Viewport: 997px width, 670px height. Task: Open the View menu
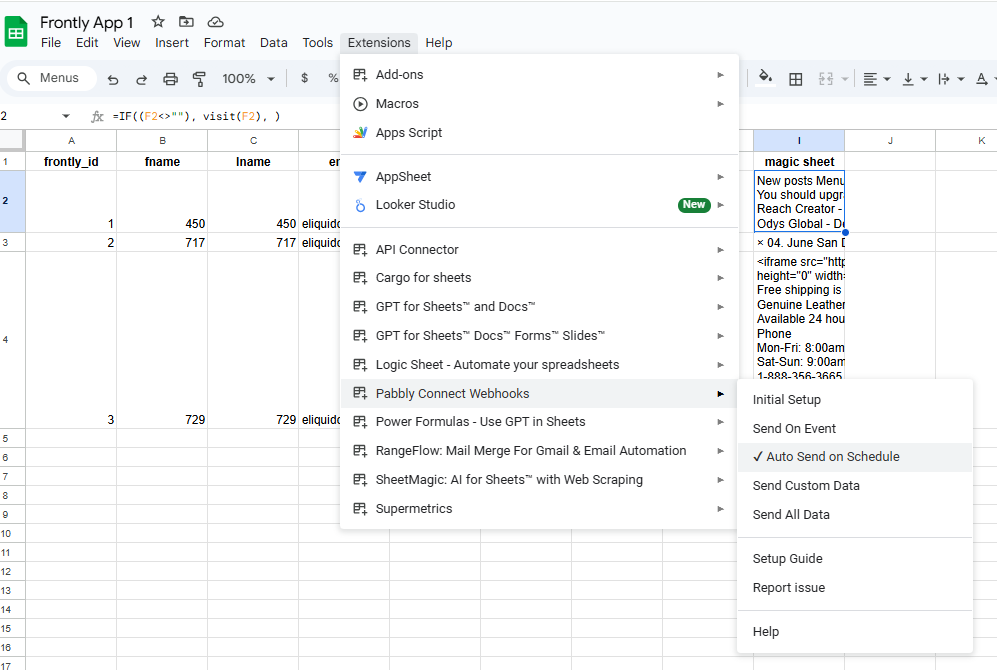[x=127, y=43]
